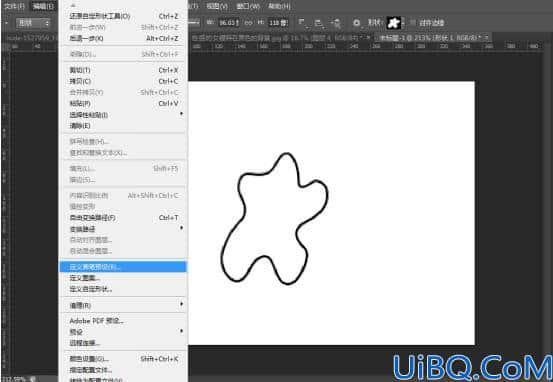Click the 编辑(E) Edit menu title
553x382 pixels.
[x=43, y=6]
